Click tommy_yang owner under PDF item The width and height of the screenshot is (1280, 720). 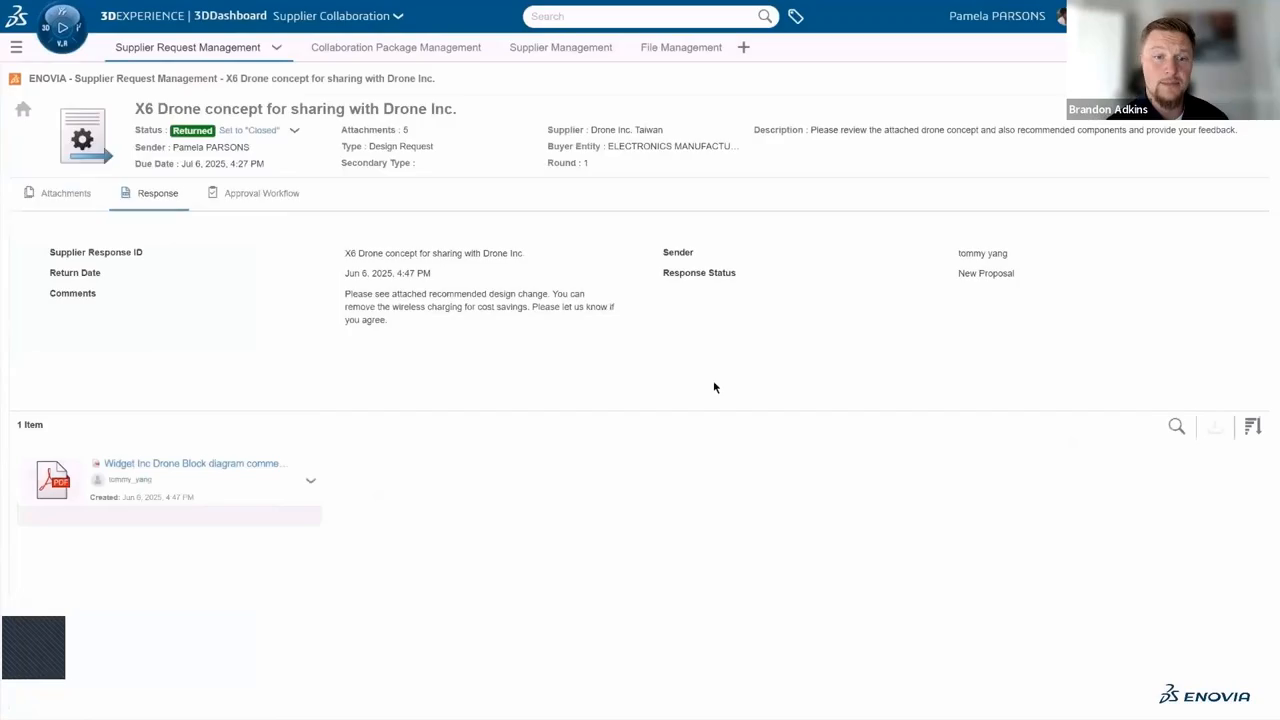click(130, 480)
